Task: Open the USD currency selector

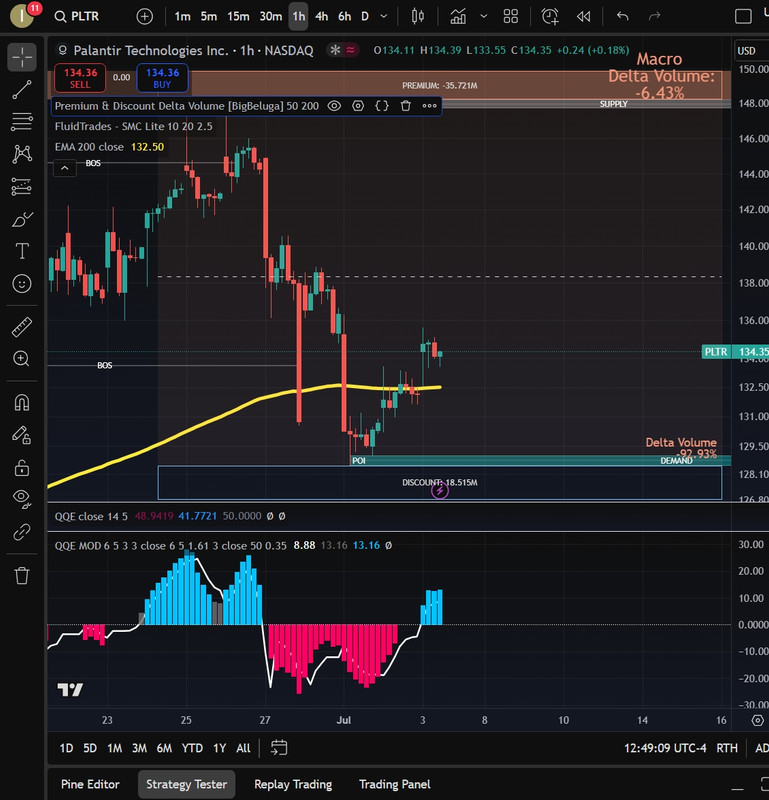Action: click(746, 51)
